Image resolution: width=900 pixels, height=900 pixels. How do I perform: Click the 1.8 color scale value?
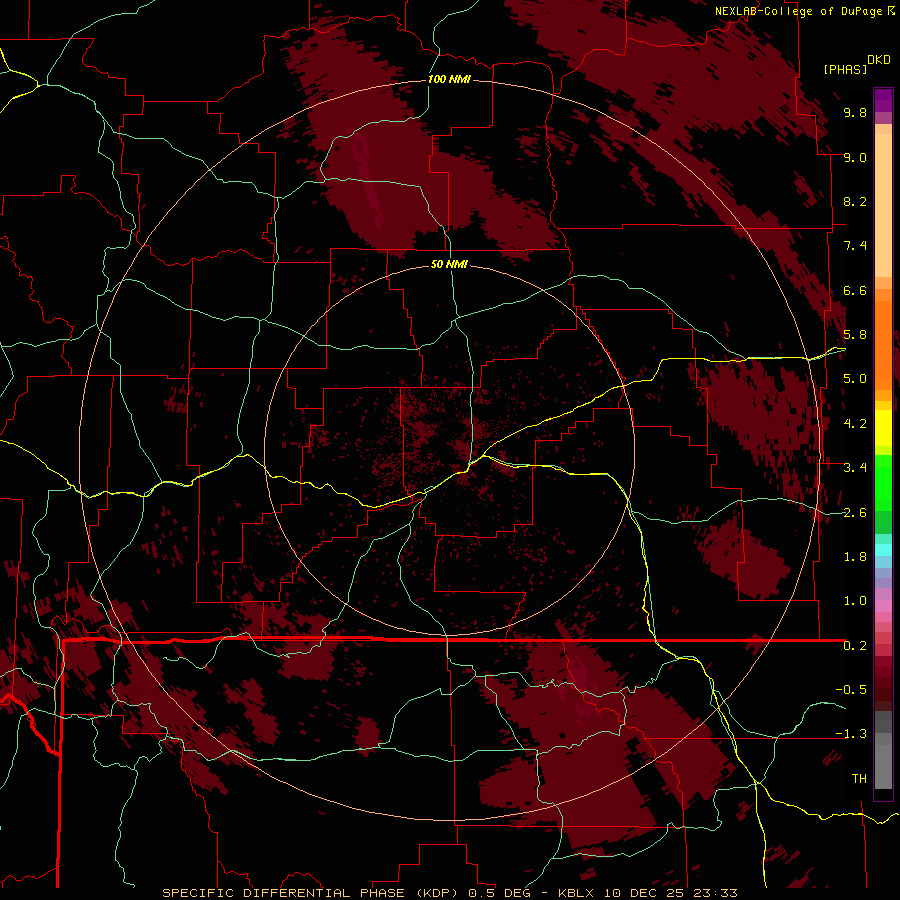tap(855, 557)
